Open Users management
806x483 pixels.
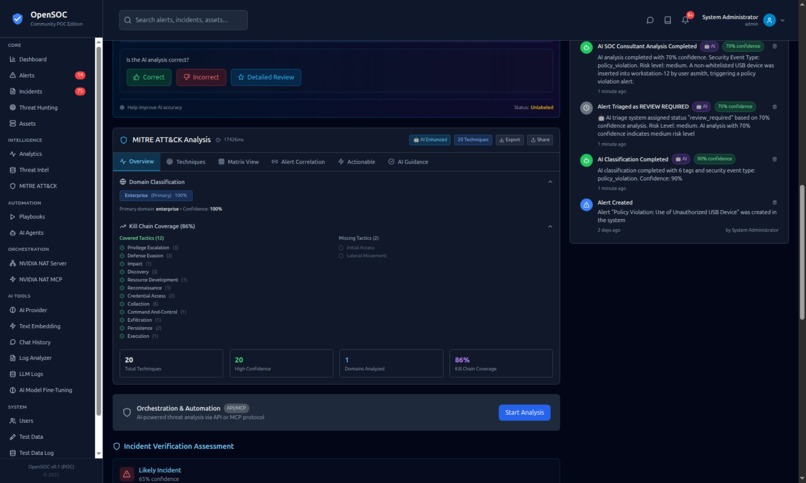[26, 420]
